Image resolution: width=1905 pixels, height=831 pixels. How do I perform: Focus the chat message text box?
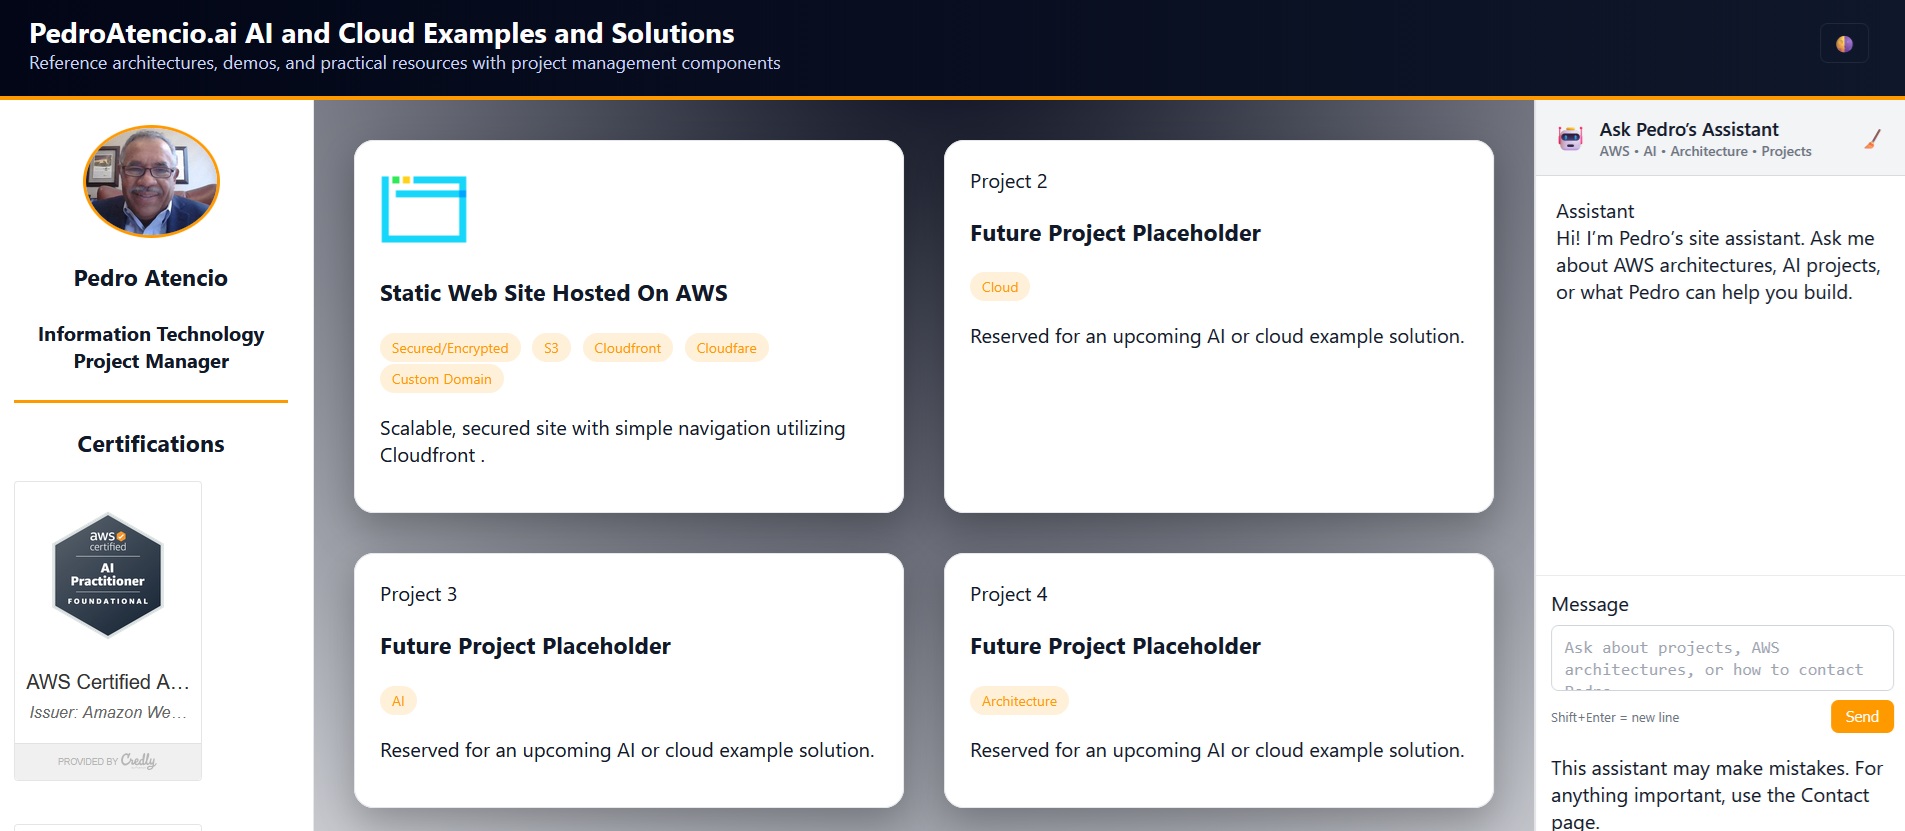click(1721, 658)
